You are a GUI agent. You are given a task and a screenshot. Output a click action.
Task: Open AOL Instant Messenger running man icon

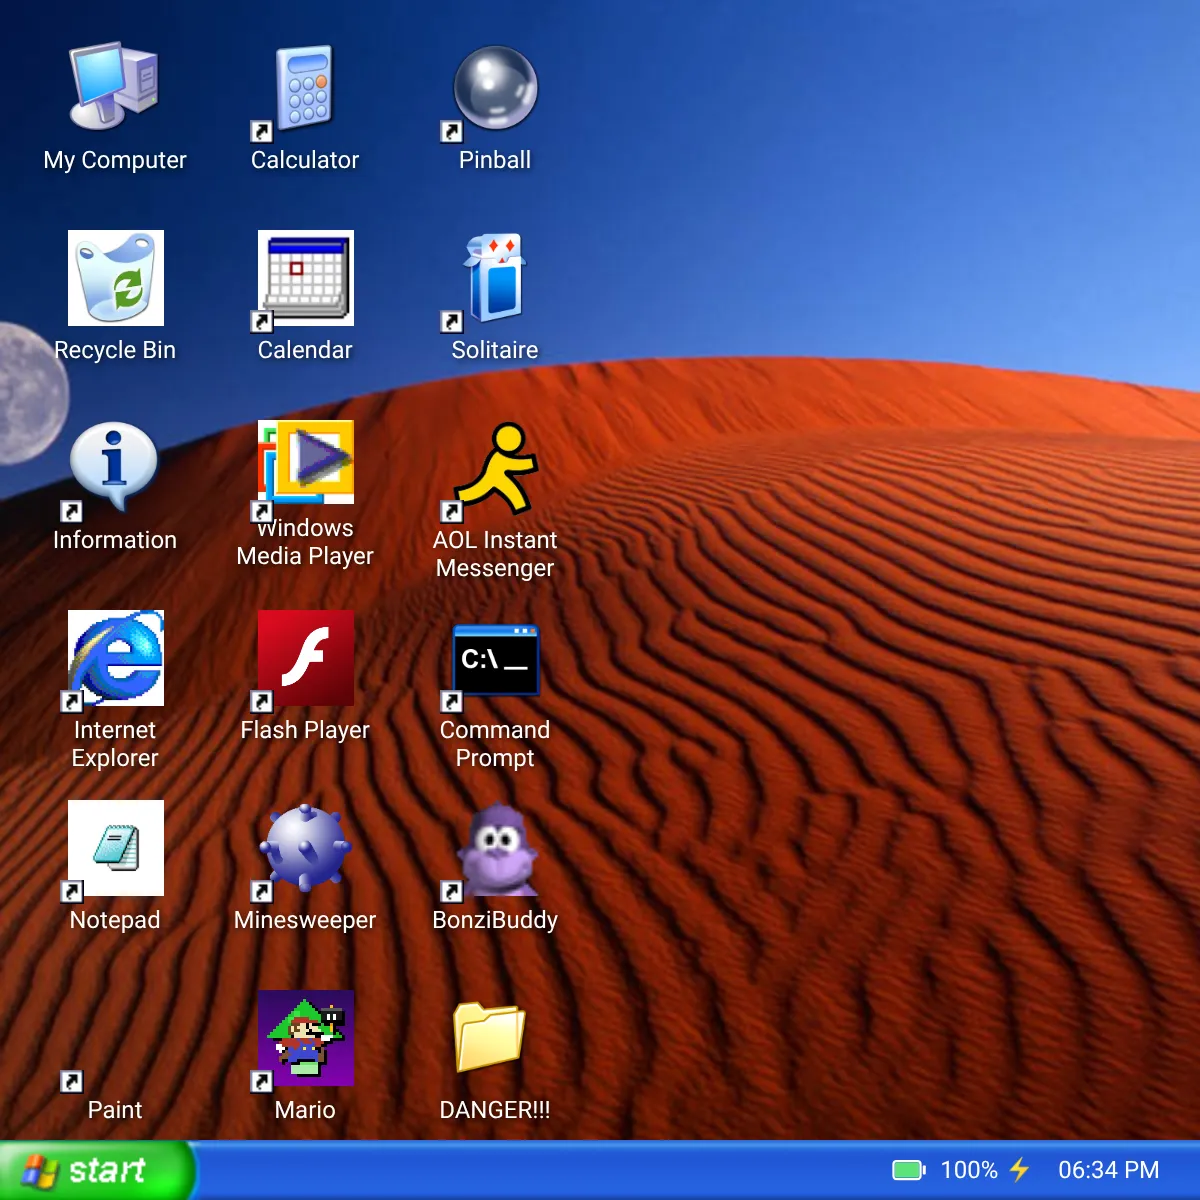pos(495,467)
